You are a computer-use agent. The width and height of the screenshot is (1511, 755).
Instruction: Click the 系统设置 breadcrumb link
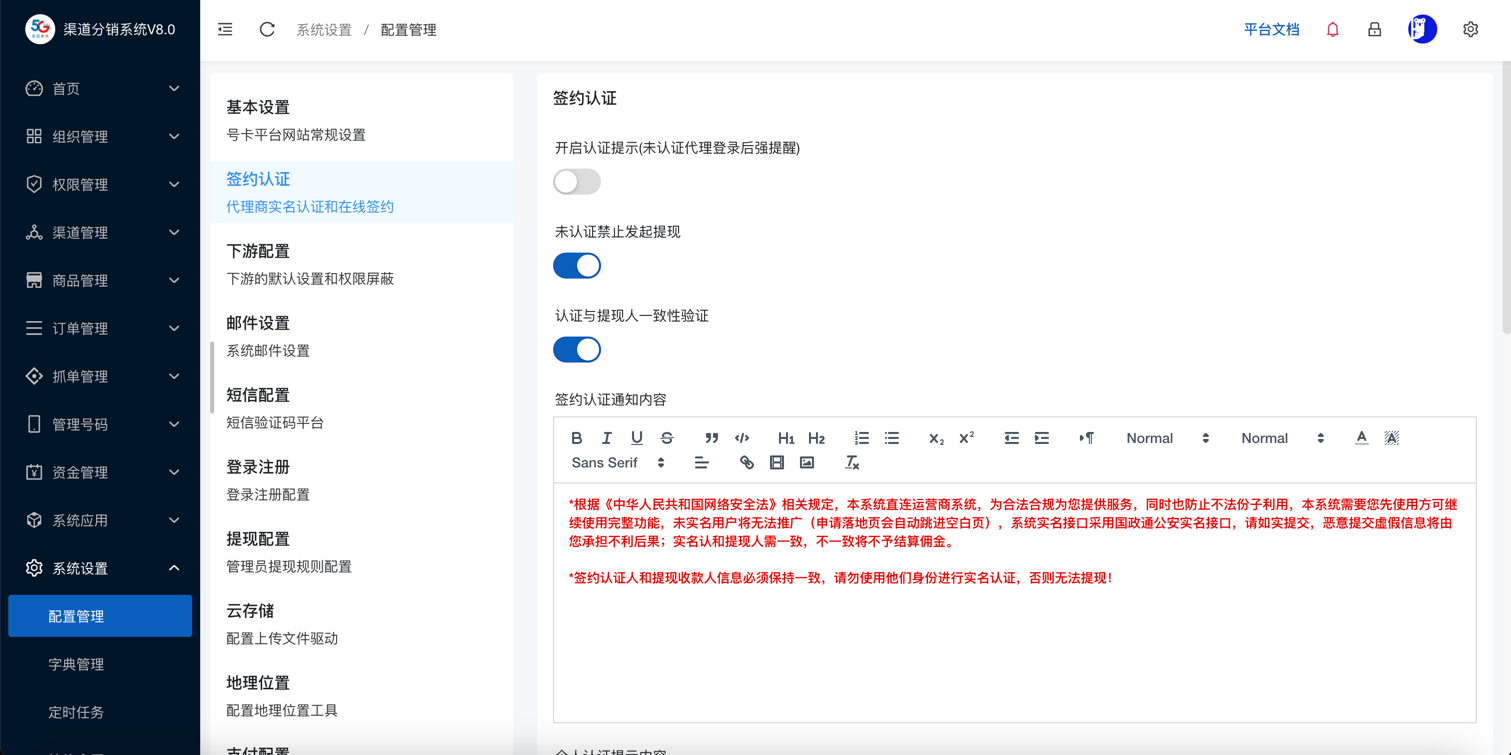point(324,30)
